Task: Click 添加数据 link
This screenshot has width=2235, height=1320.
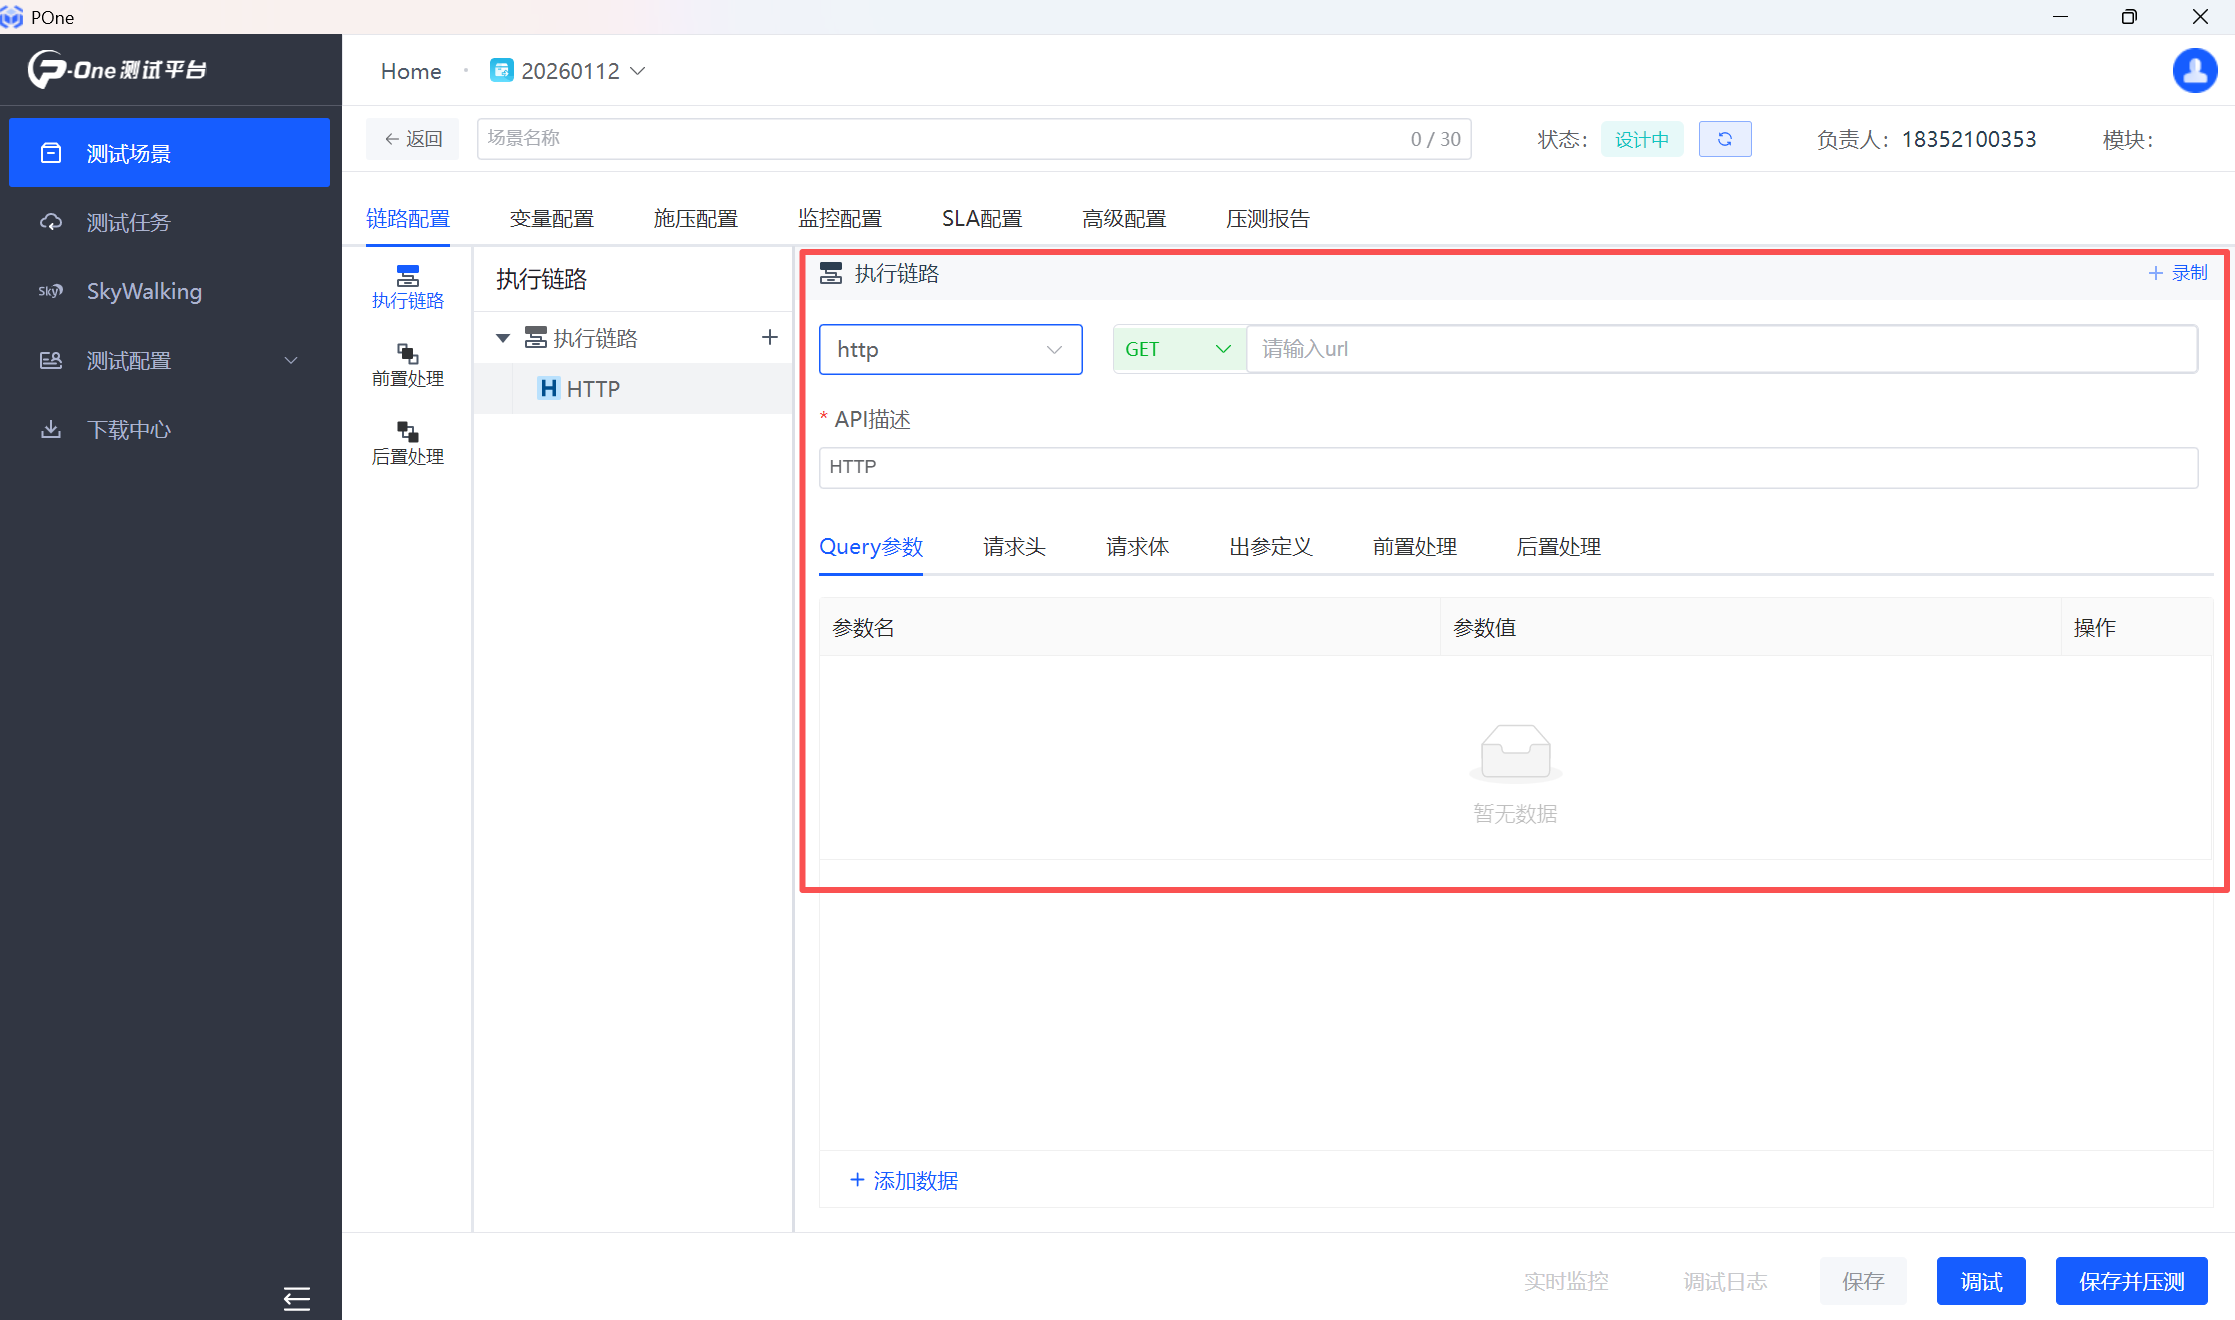Action: click(x=904, y=1181)
